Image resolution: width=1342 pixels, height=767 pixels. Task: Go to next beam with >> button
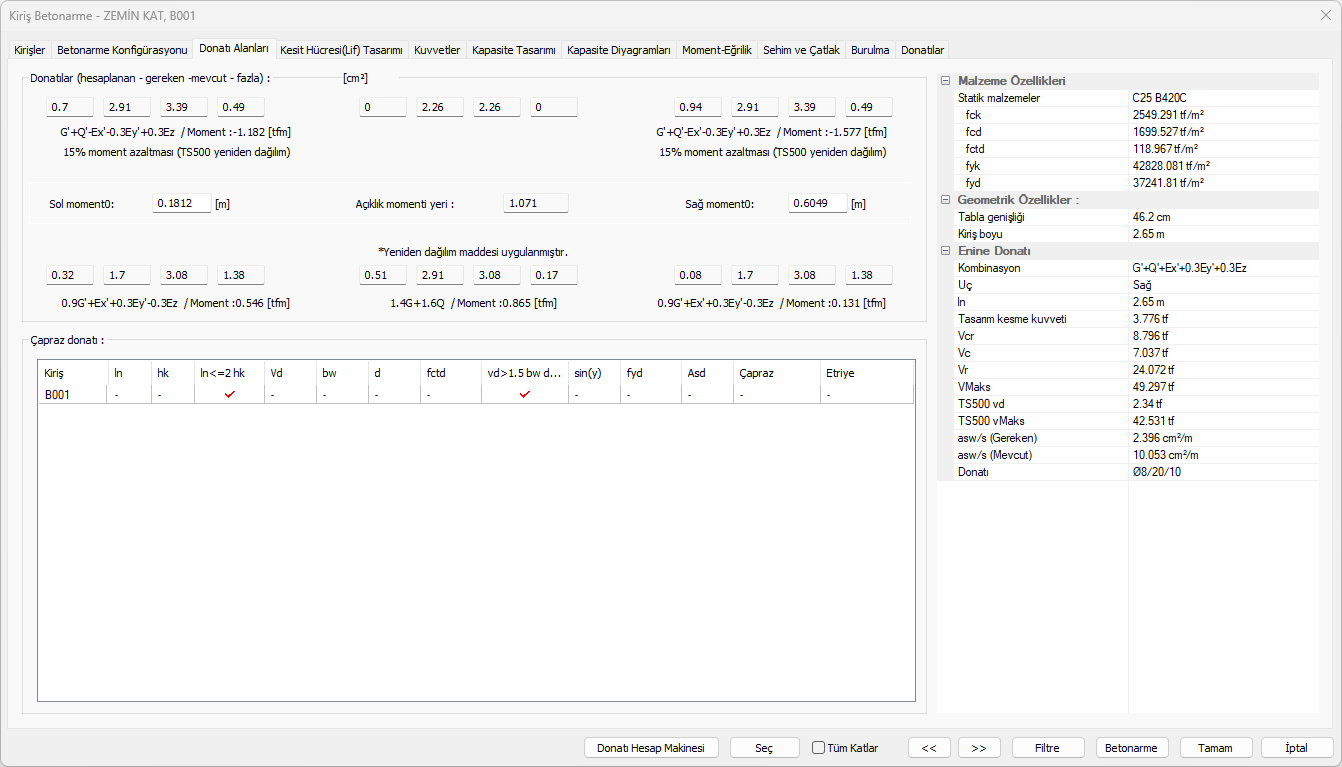(x=979, y=748)
